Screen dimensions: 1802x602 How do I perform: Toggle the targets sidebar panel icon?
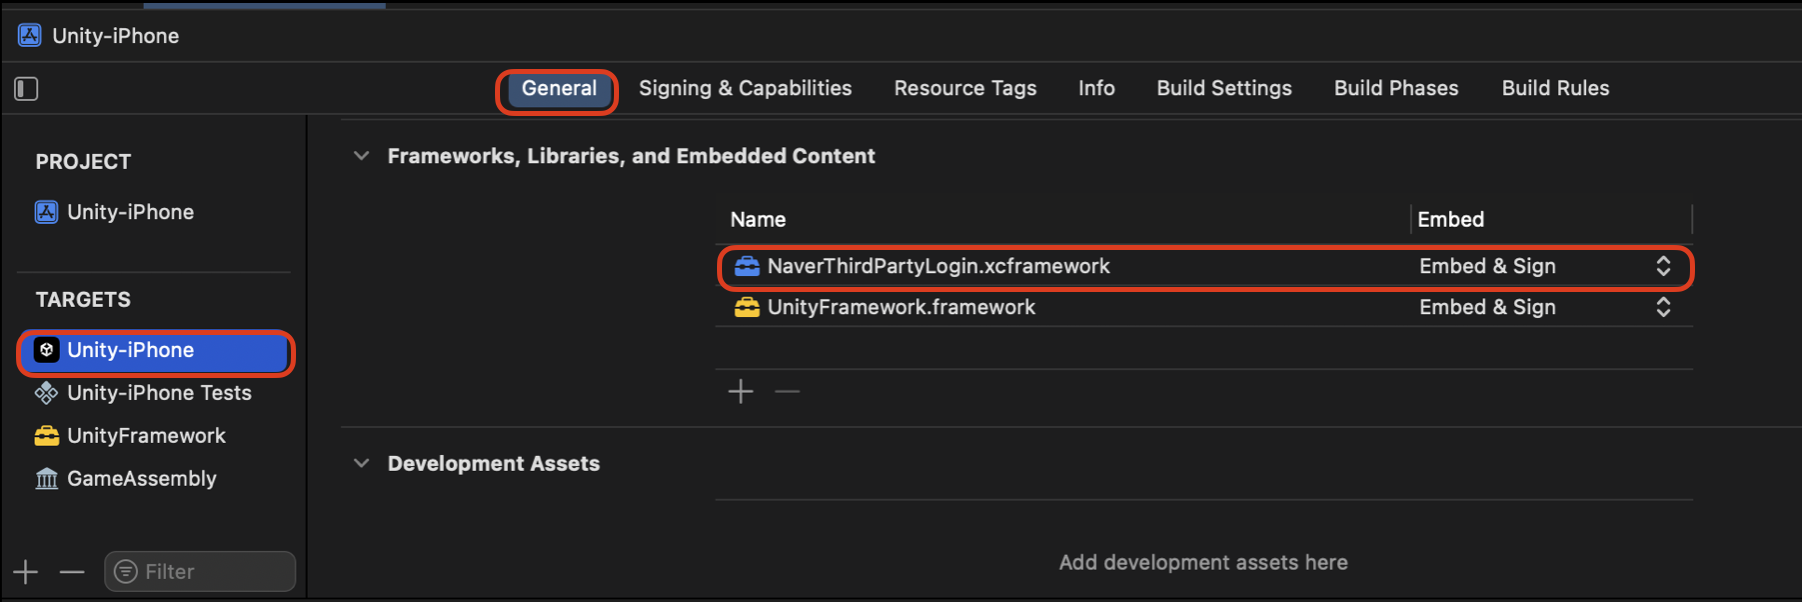(27, 89)
